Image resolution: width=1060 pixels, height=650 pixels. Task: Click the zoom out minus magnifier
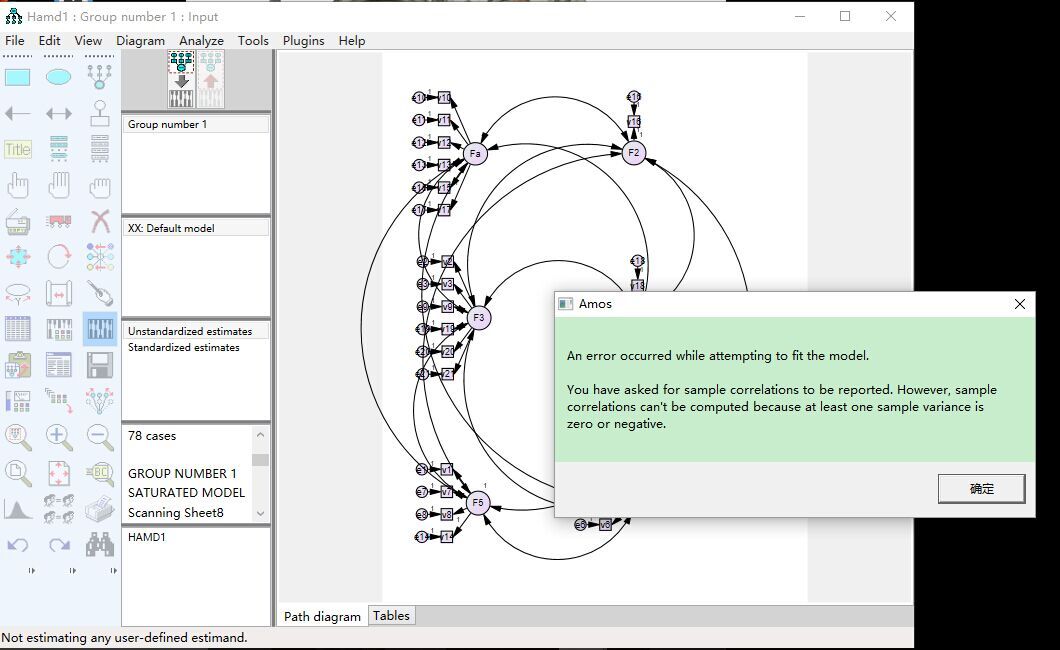pos(100,437)
